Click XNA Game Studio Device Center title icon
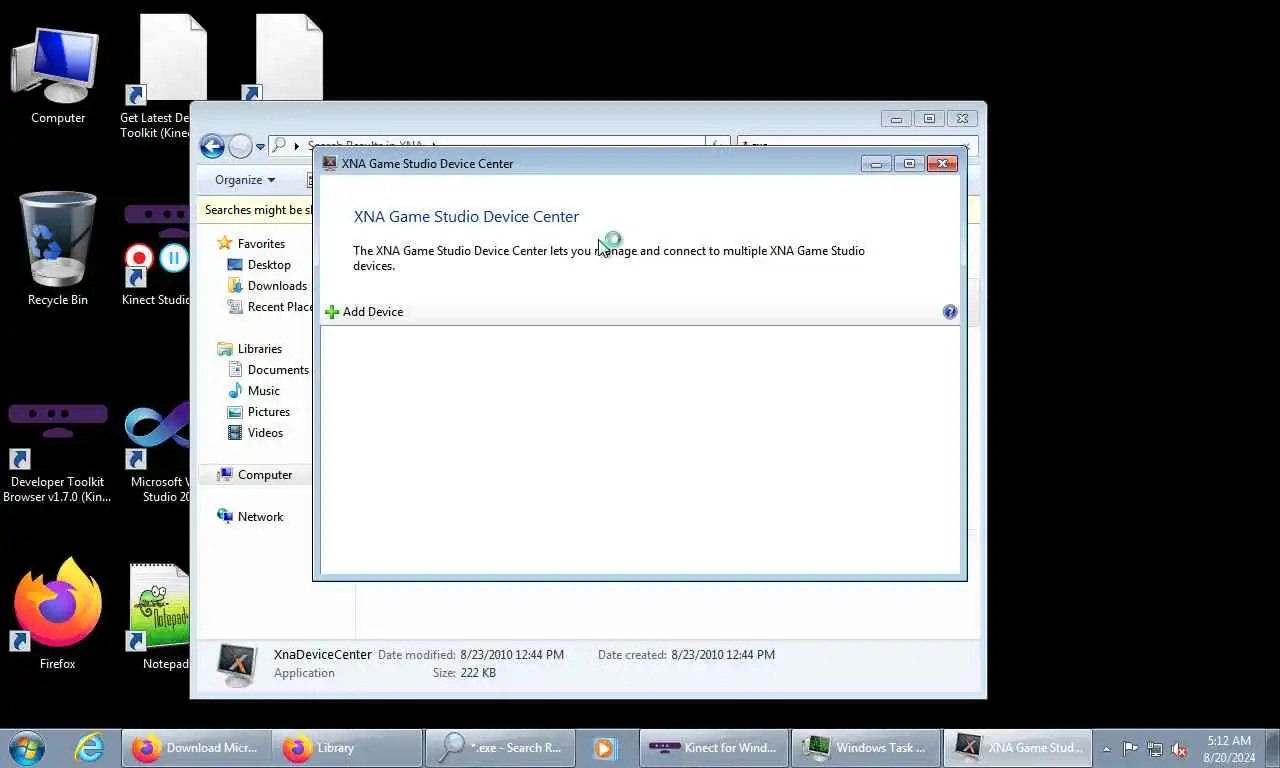1280x768 pixels. click(330, 163)
